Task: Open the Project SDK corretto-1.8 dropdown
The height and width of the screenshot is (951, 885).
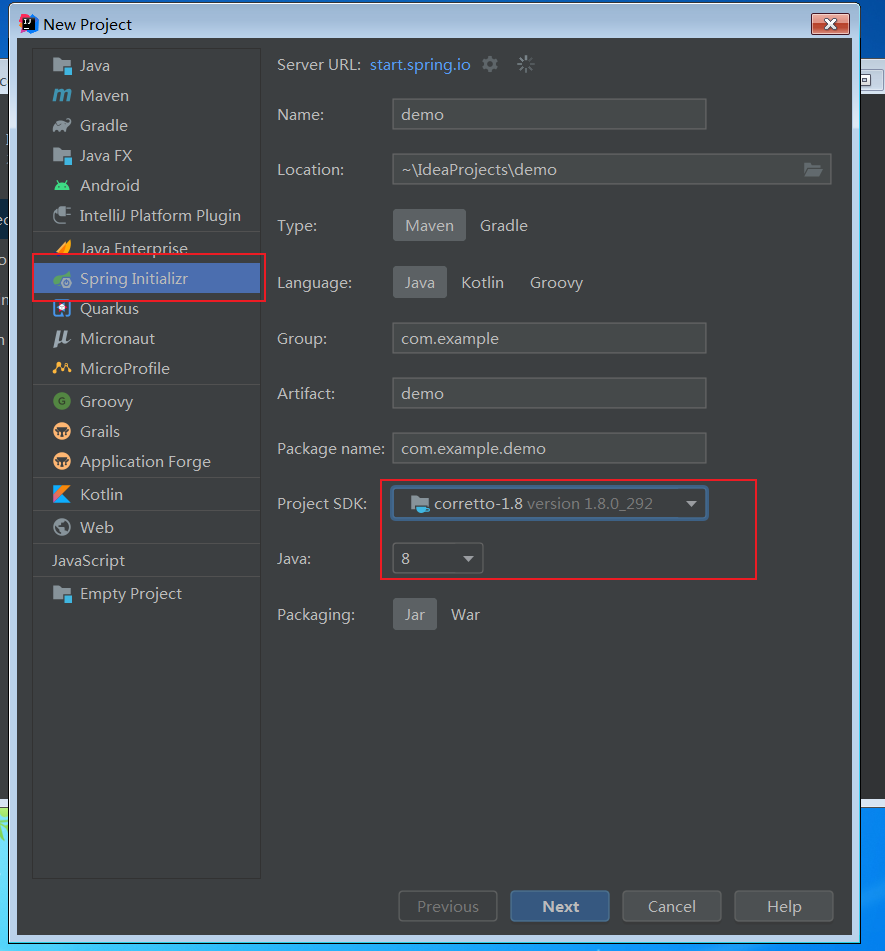Action: (550, 503)
